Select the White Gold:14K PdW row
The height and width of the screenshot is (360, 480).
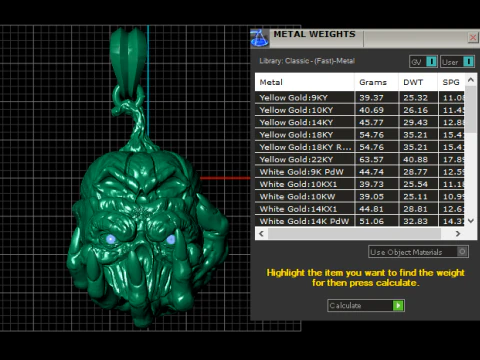click(x=360, y=221)
